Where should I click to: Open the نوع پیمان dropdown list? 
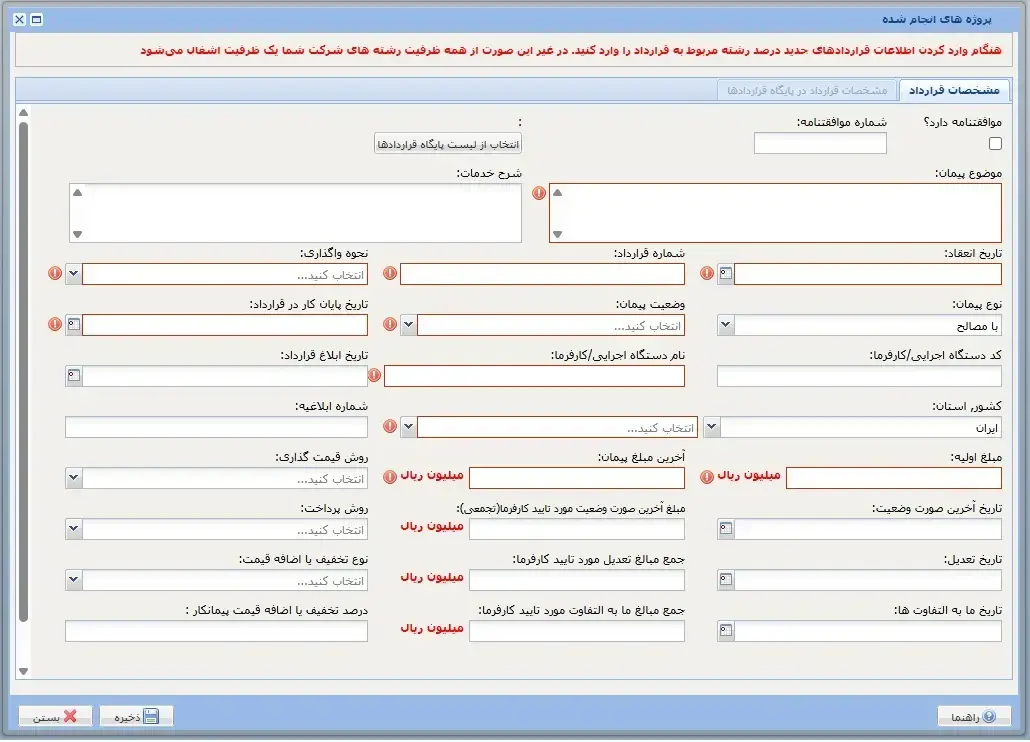point(726,325)
